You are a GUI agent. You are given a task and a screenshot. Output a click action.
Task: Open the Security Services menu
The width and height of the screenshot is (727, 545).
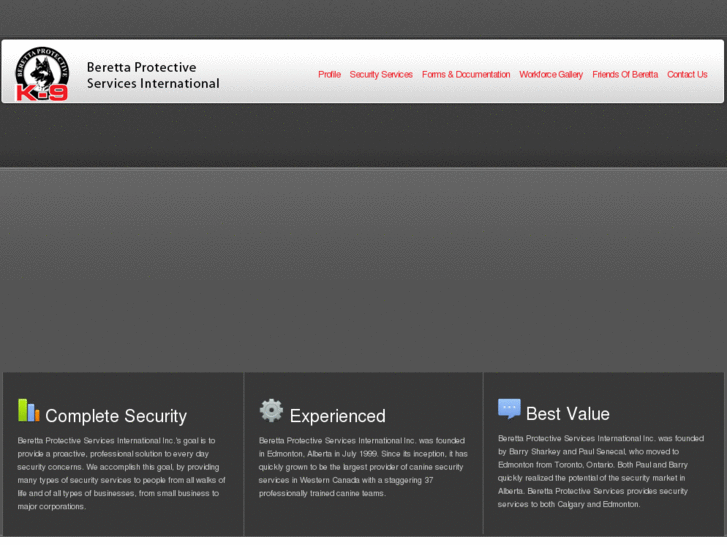click(381, 75)
